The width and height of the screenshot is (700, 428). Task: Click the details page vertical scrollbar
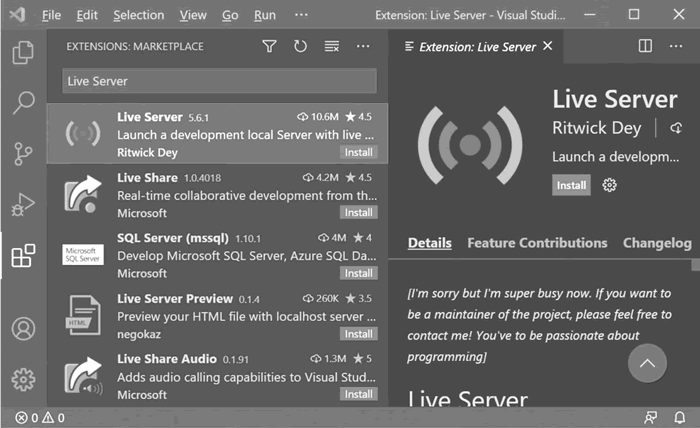(x=695, y=266)
